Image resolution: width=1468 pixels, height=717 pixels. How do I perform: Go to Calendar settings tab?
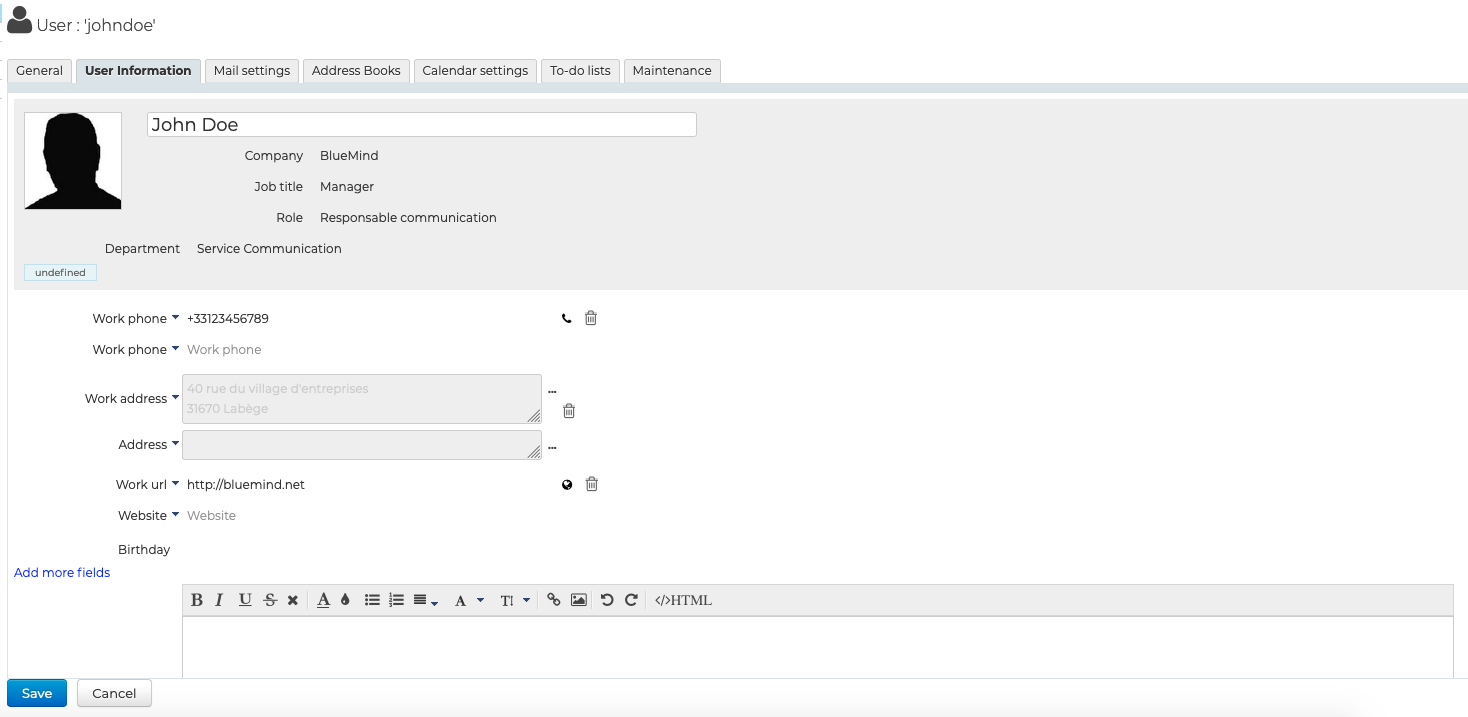(x=475, y=71)
